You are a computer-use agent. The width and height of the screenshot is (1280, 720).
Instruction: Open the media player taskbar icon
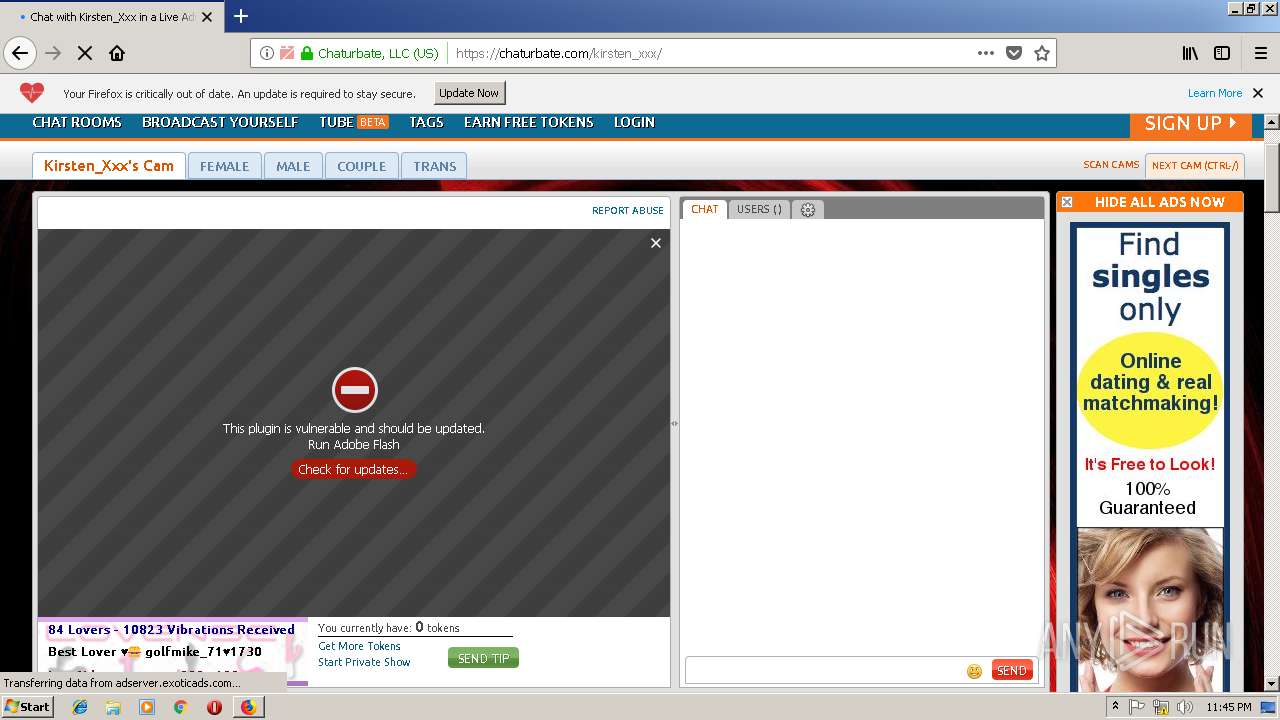pos(147,707)
